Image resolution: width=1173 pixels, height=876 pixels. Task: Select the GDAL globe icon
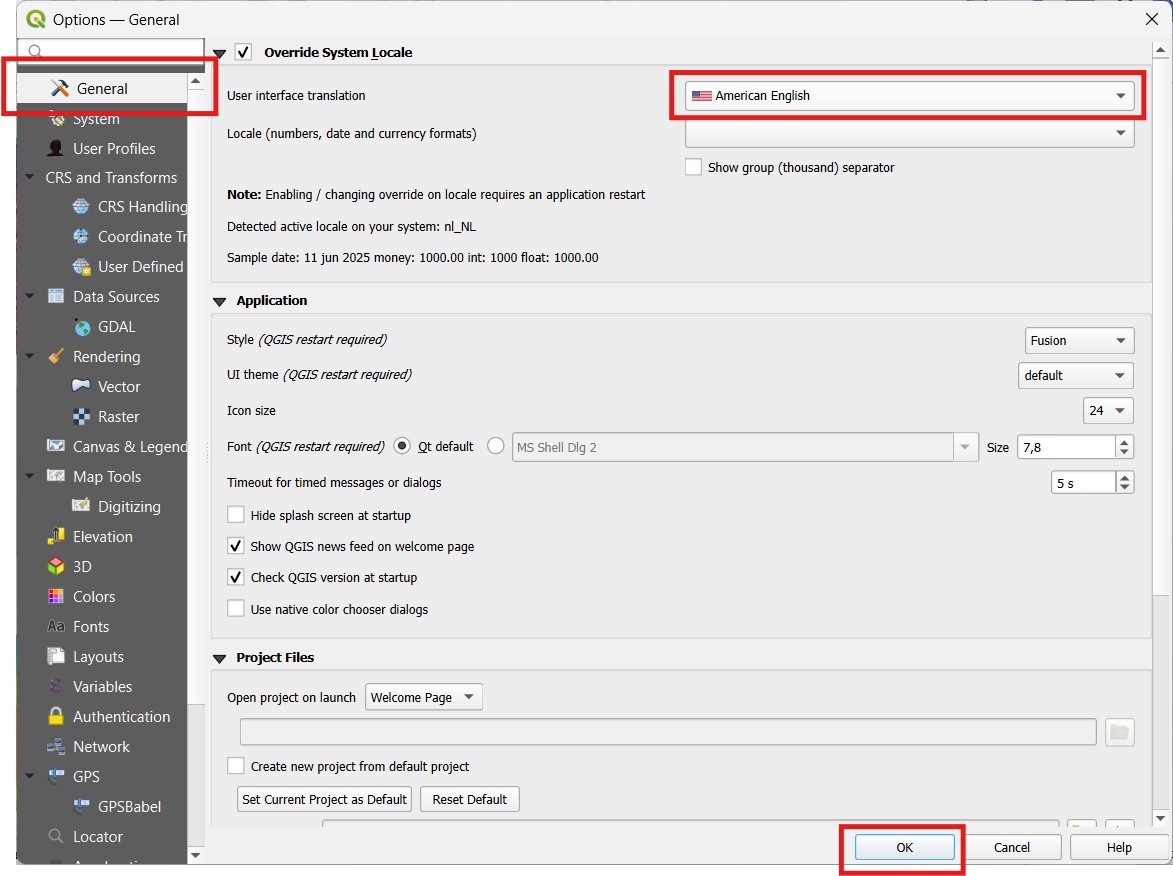point(82,327)
